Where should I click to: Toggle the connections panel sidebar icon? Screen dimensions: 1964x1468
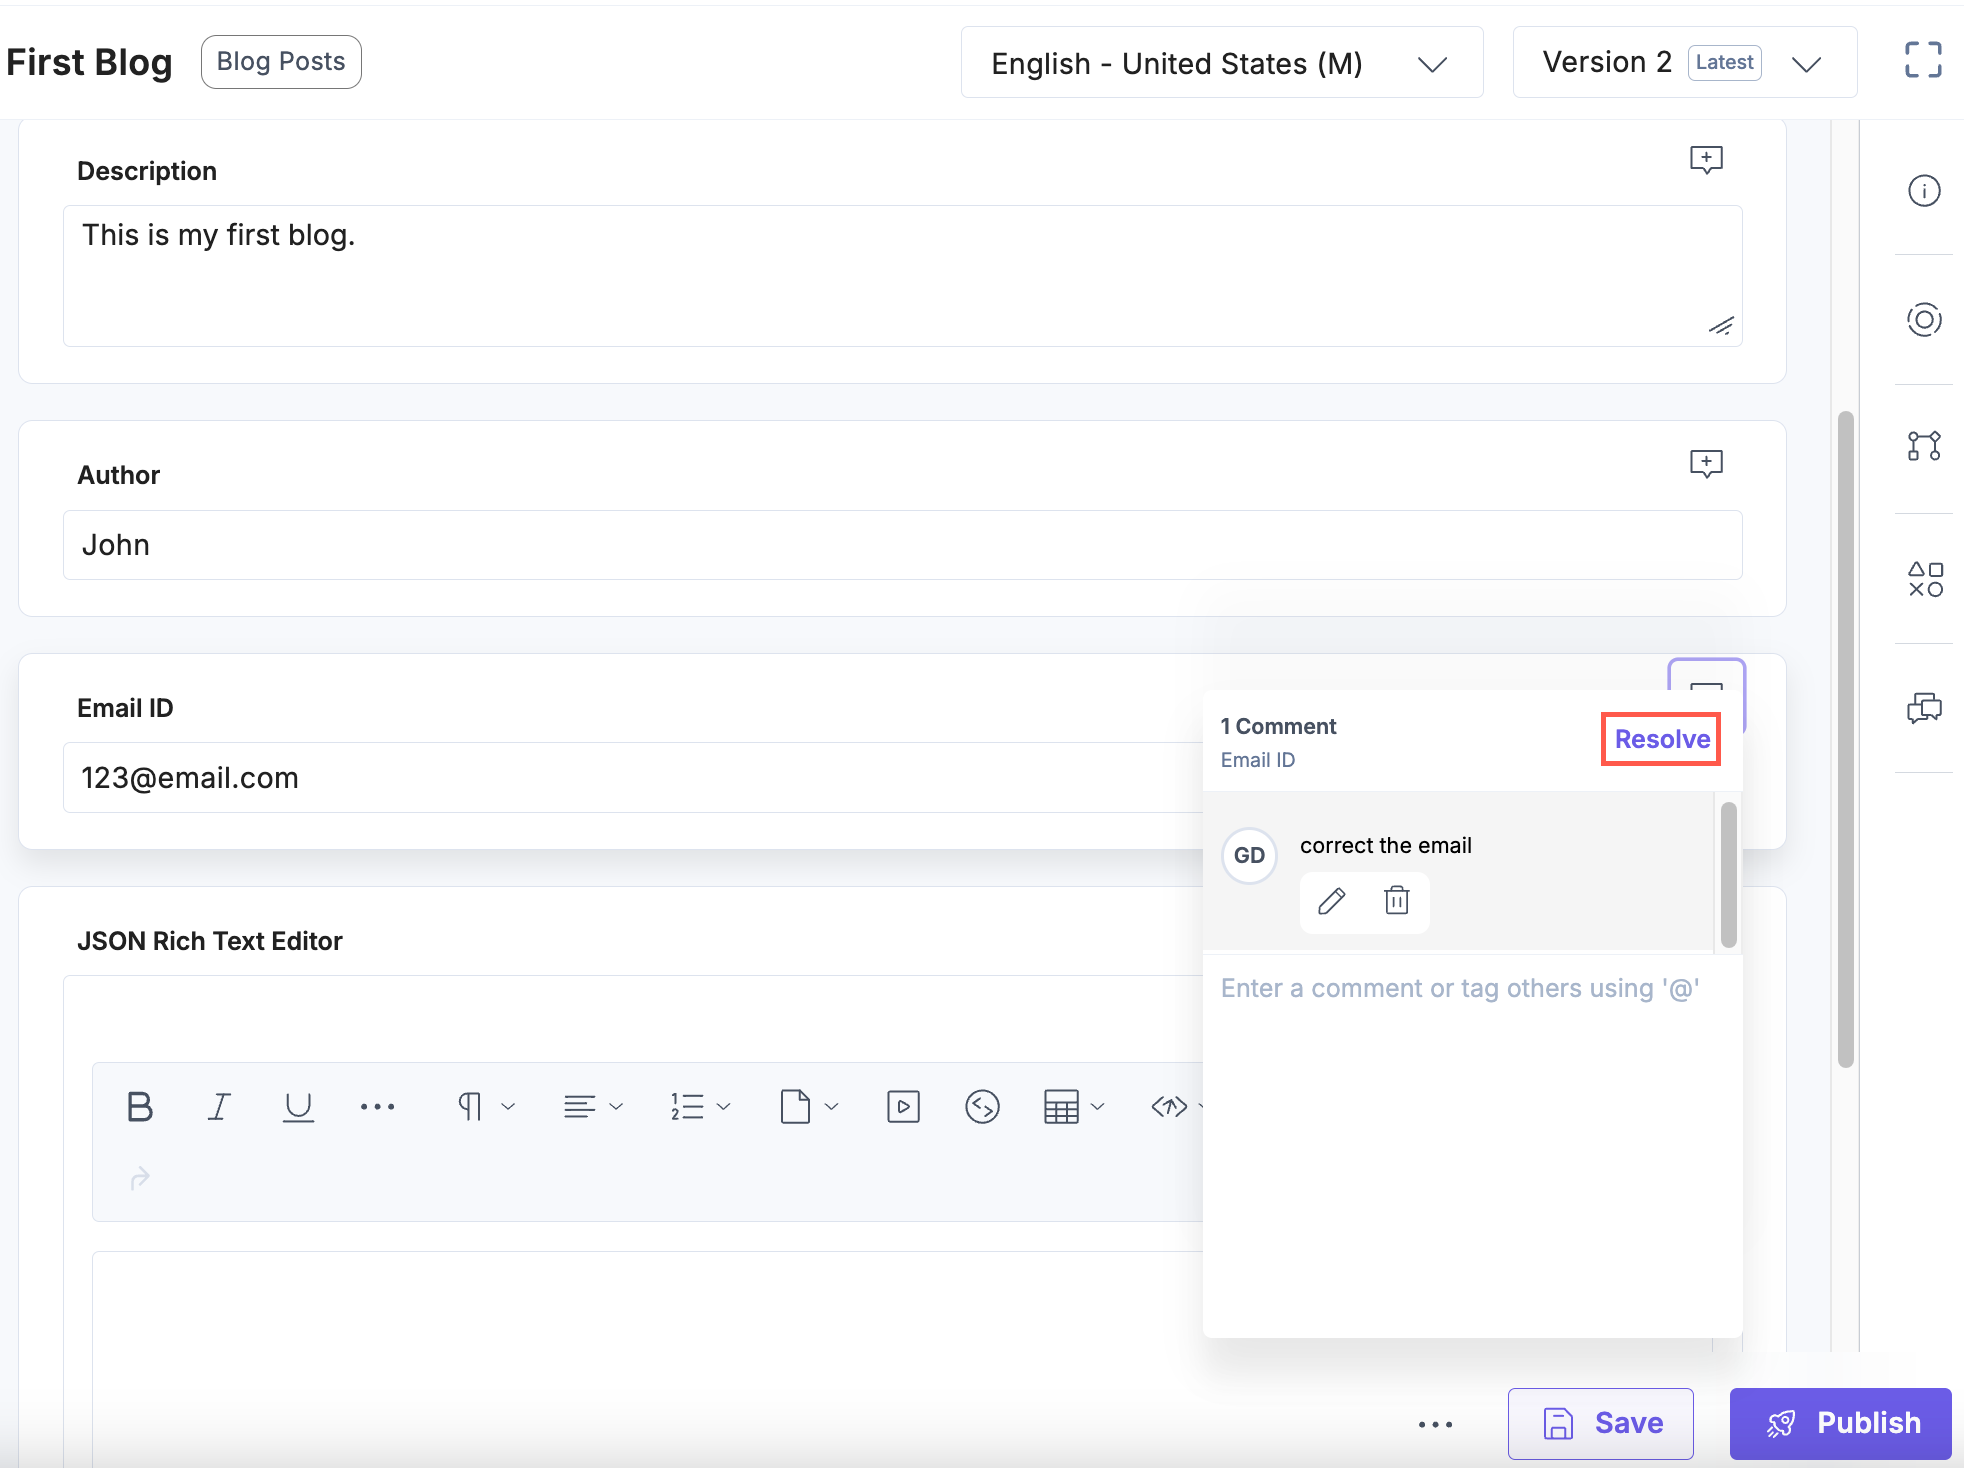pyautogui.click(x=1922, y=447)
